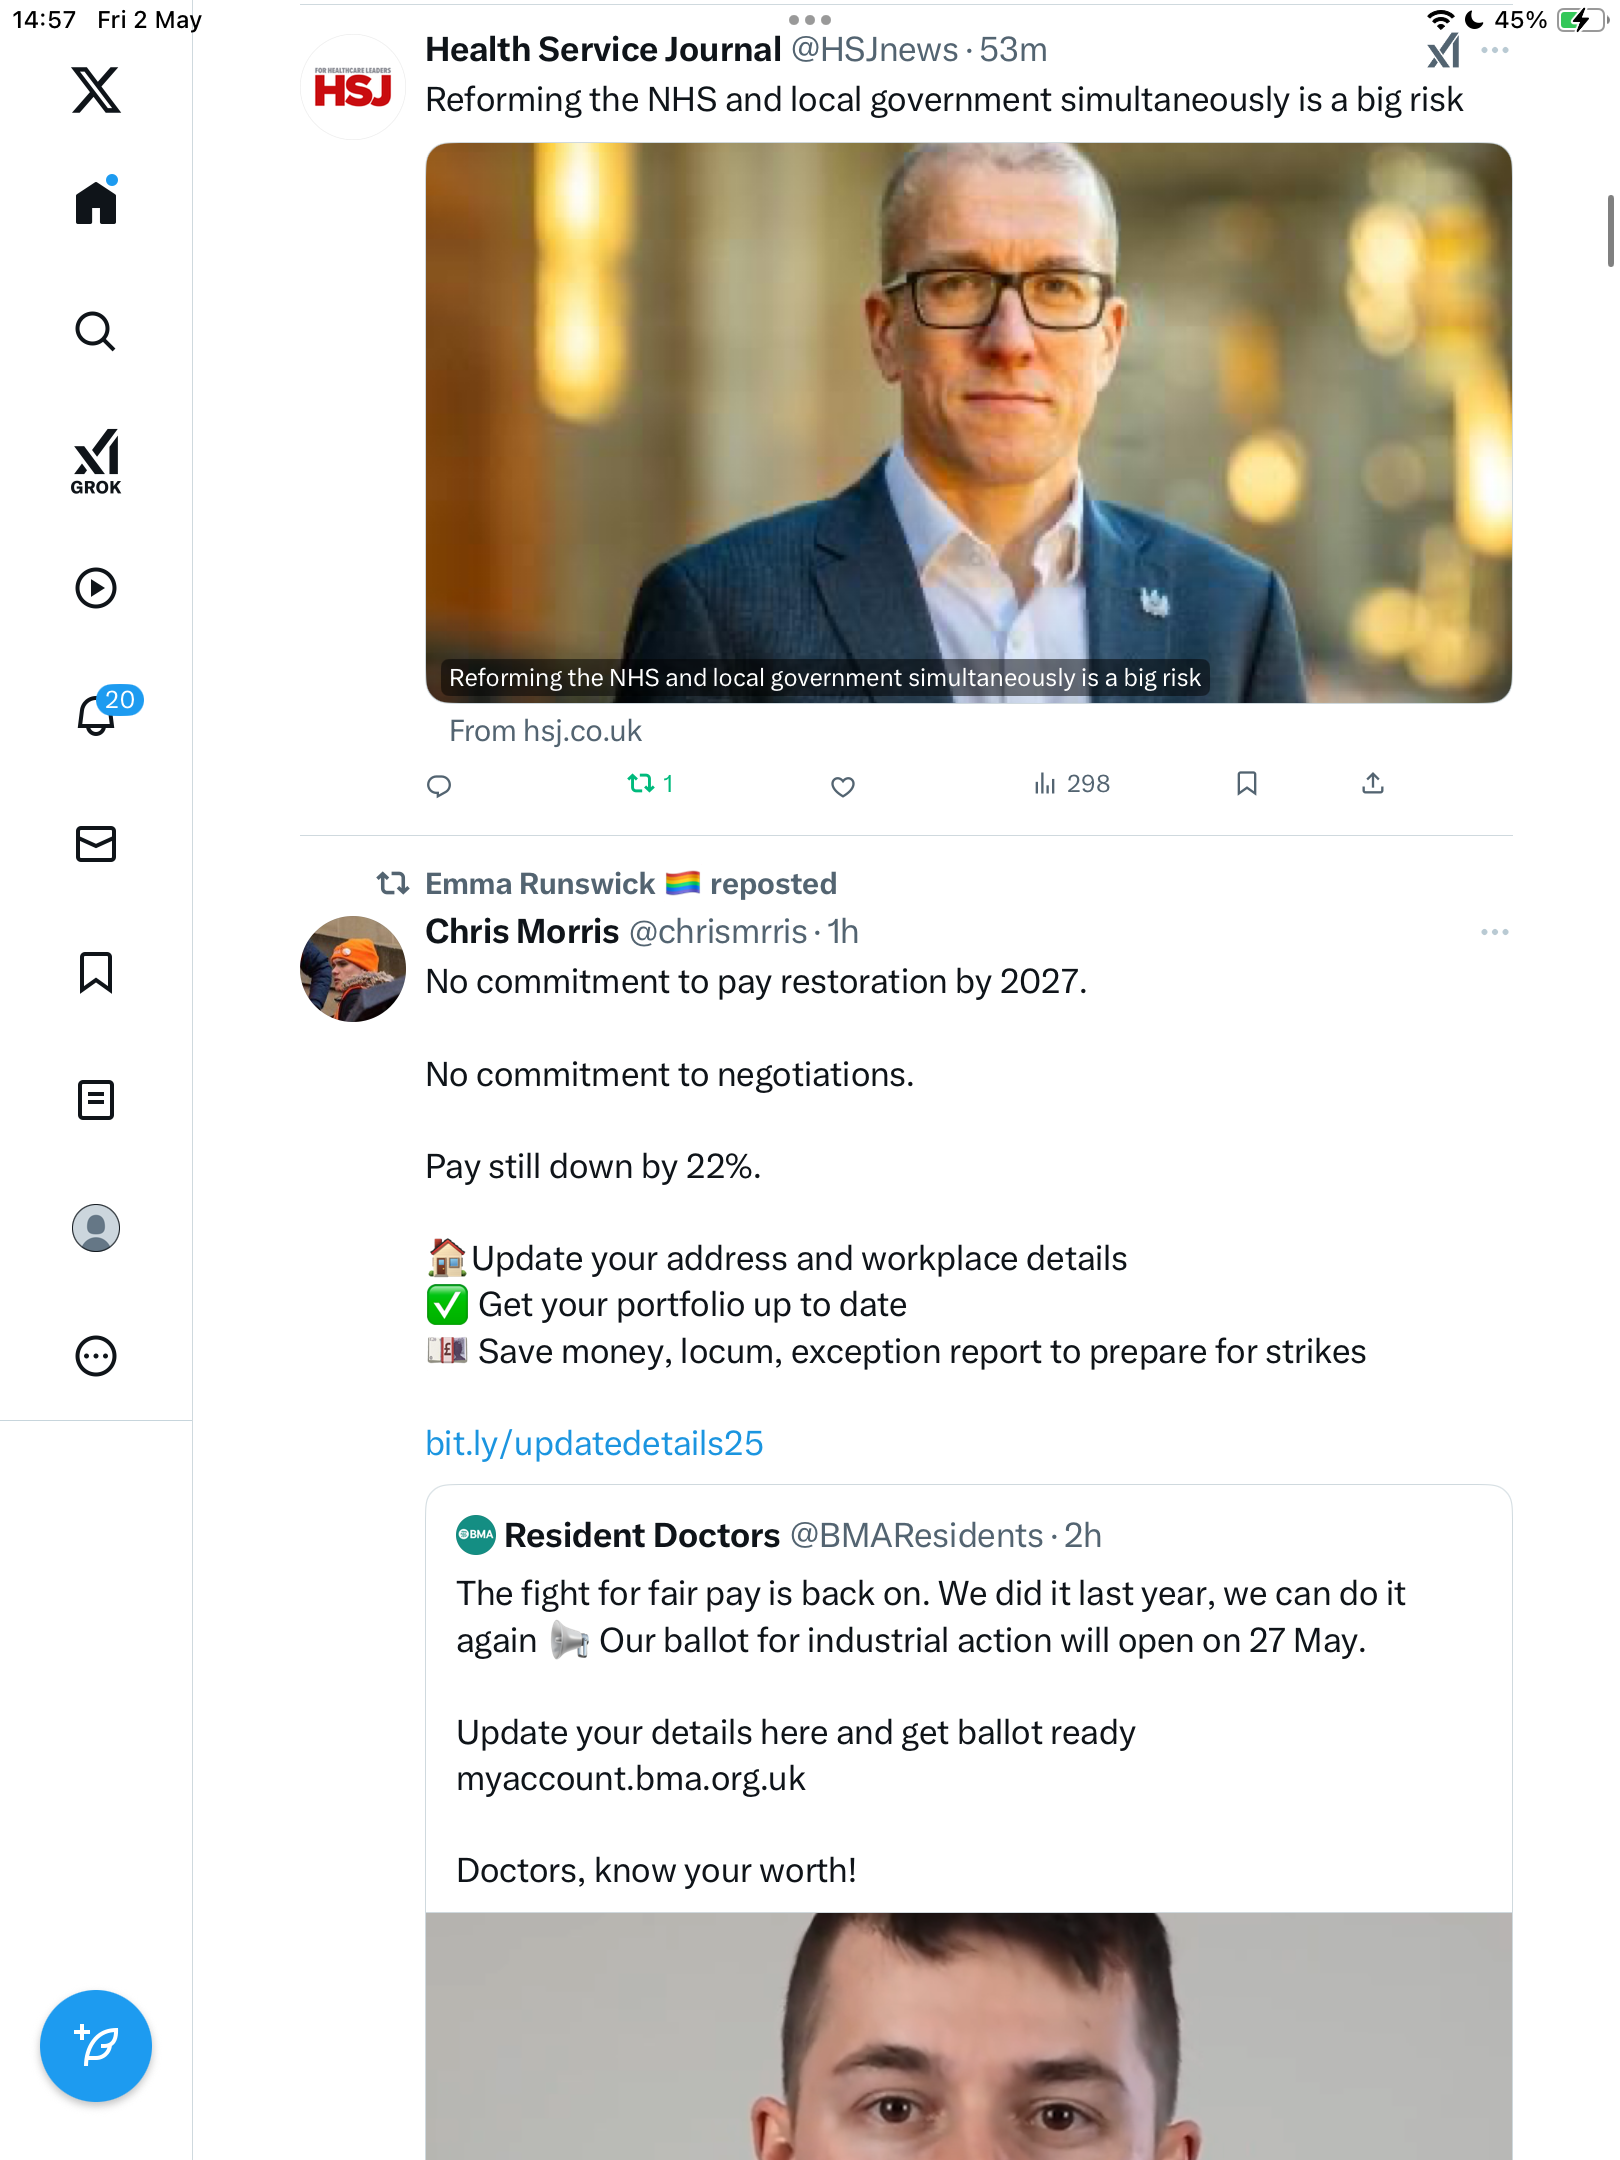Open the Video tab play icon
The height and width of the screenshot is (2160, 1620).
(x=96, y=588)
